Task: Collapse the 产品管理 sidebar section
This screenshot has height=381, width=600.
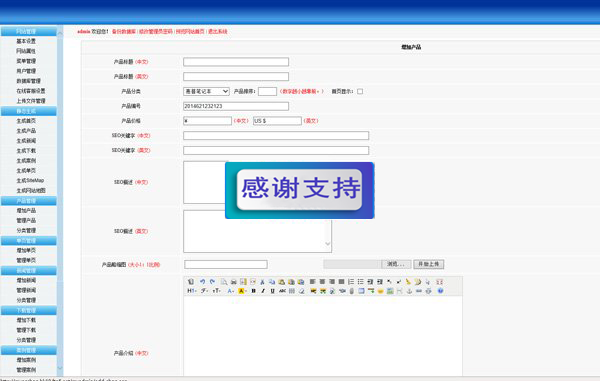Action: 29,201
